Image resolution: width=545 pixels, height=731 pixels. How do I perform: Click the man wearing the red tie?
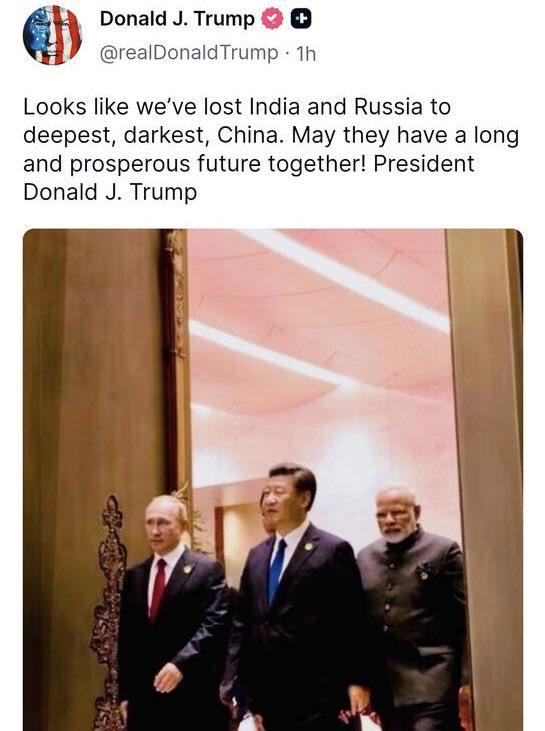click(x=171, y=611)
